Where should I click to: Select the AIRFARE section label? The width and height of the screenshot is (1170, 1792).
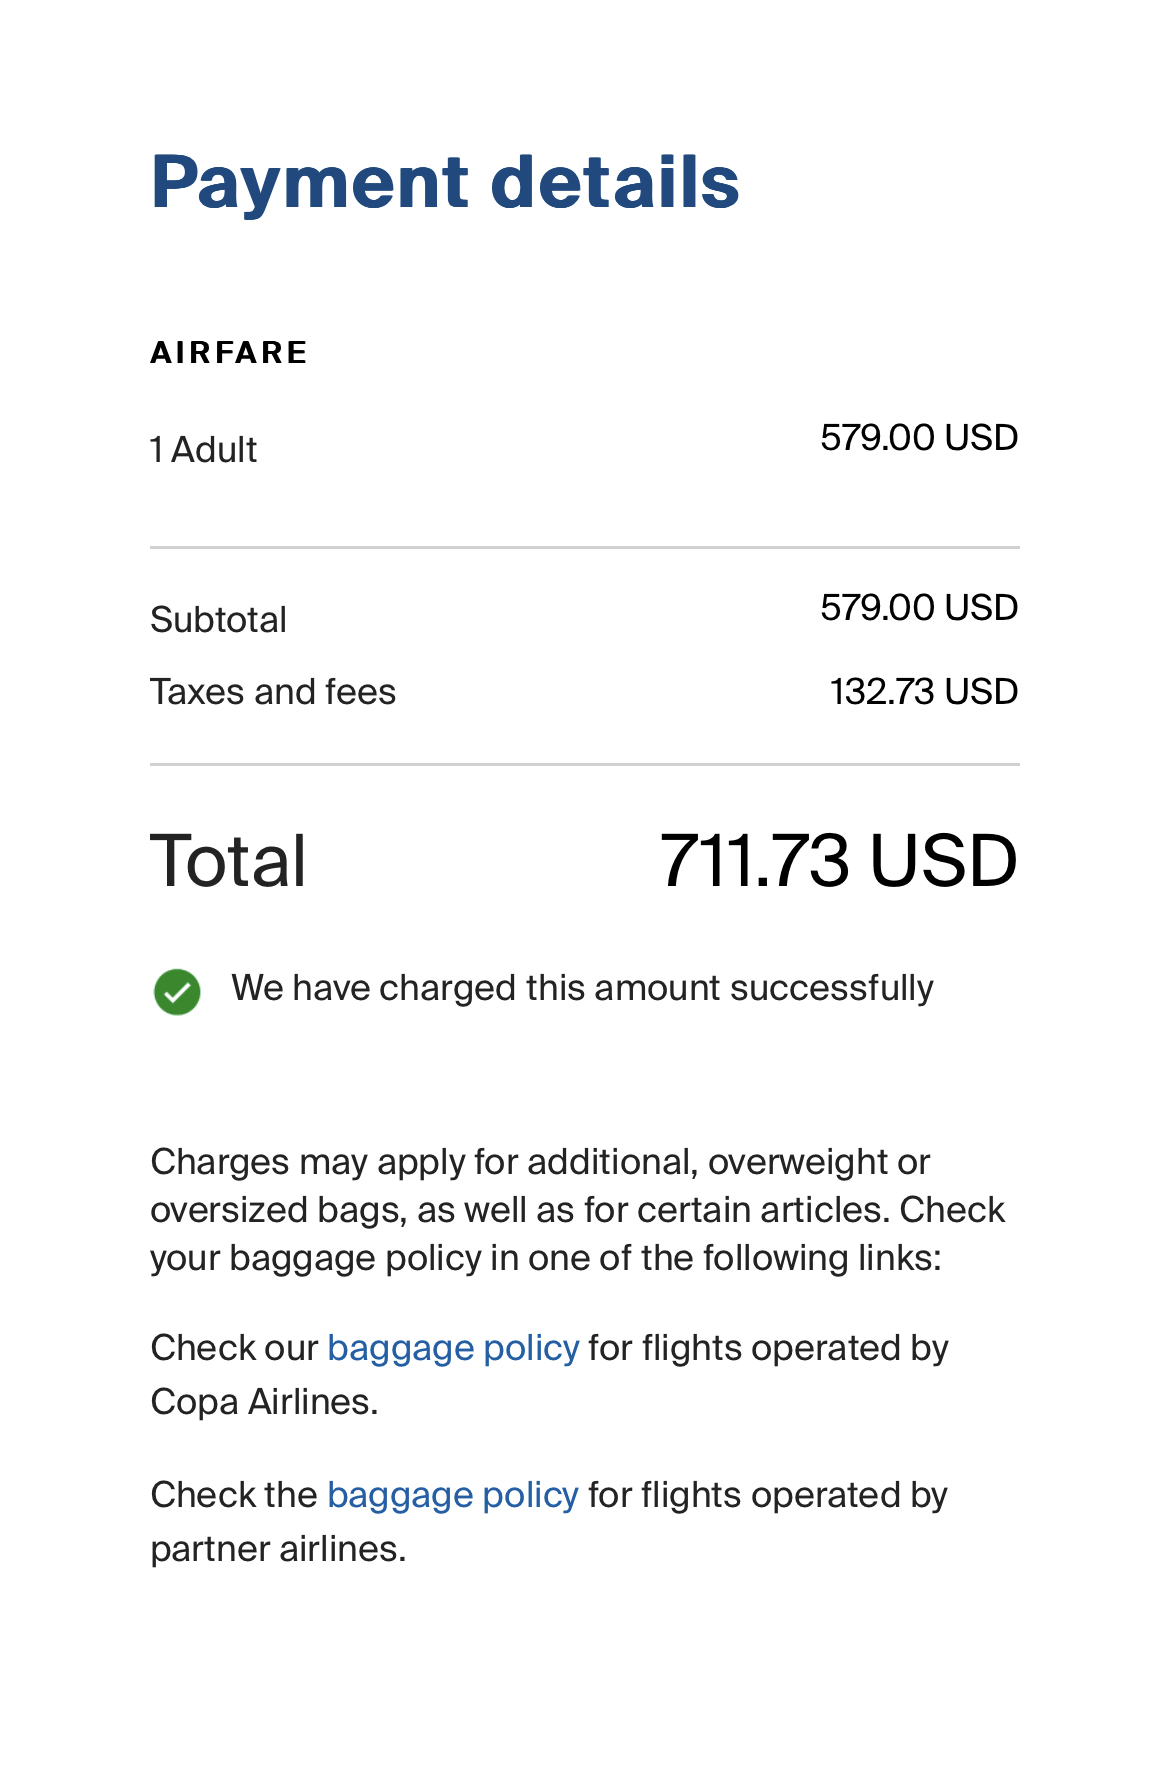[229, 353]
